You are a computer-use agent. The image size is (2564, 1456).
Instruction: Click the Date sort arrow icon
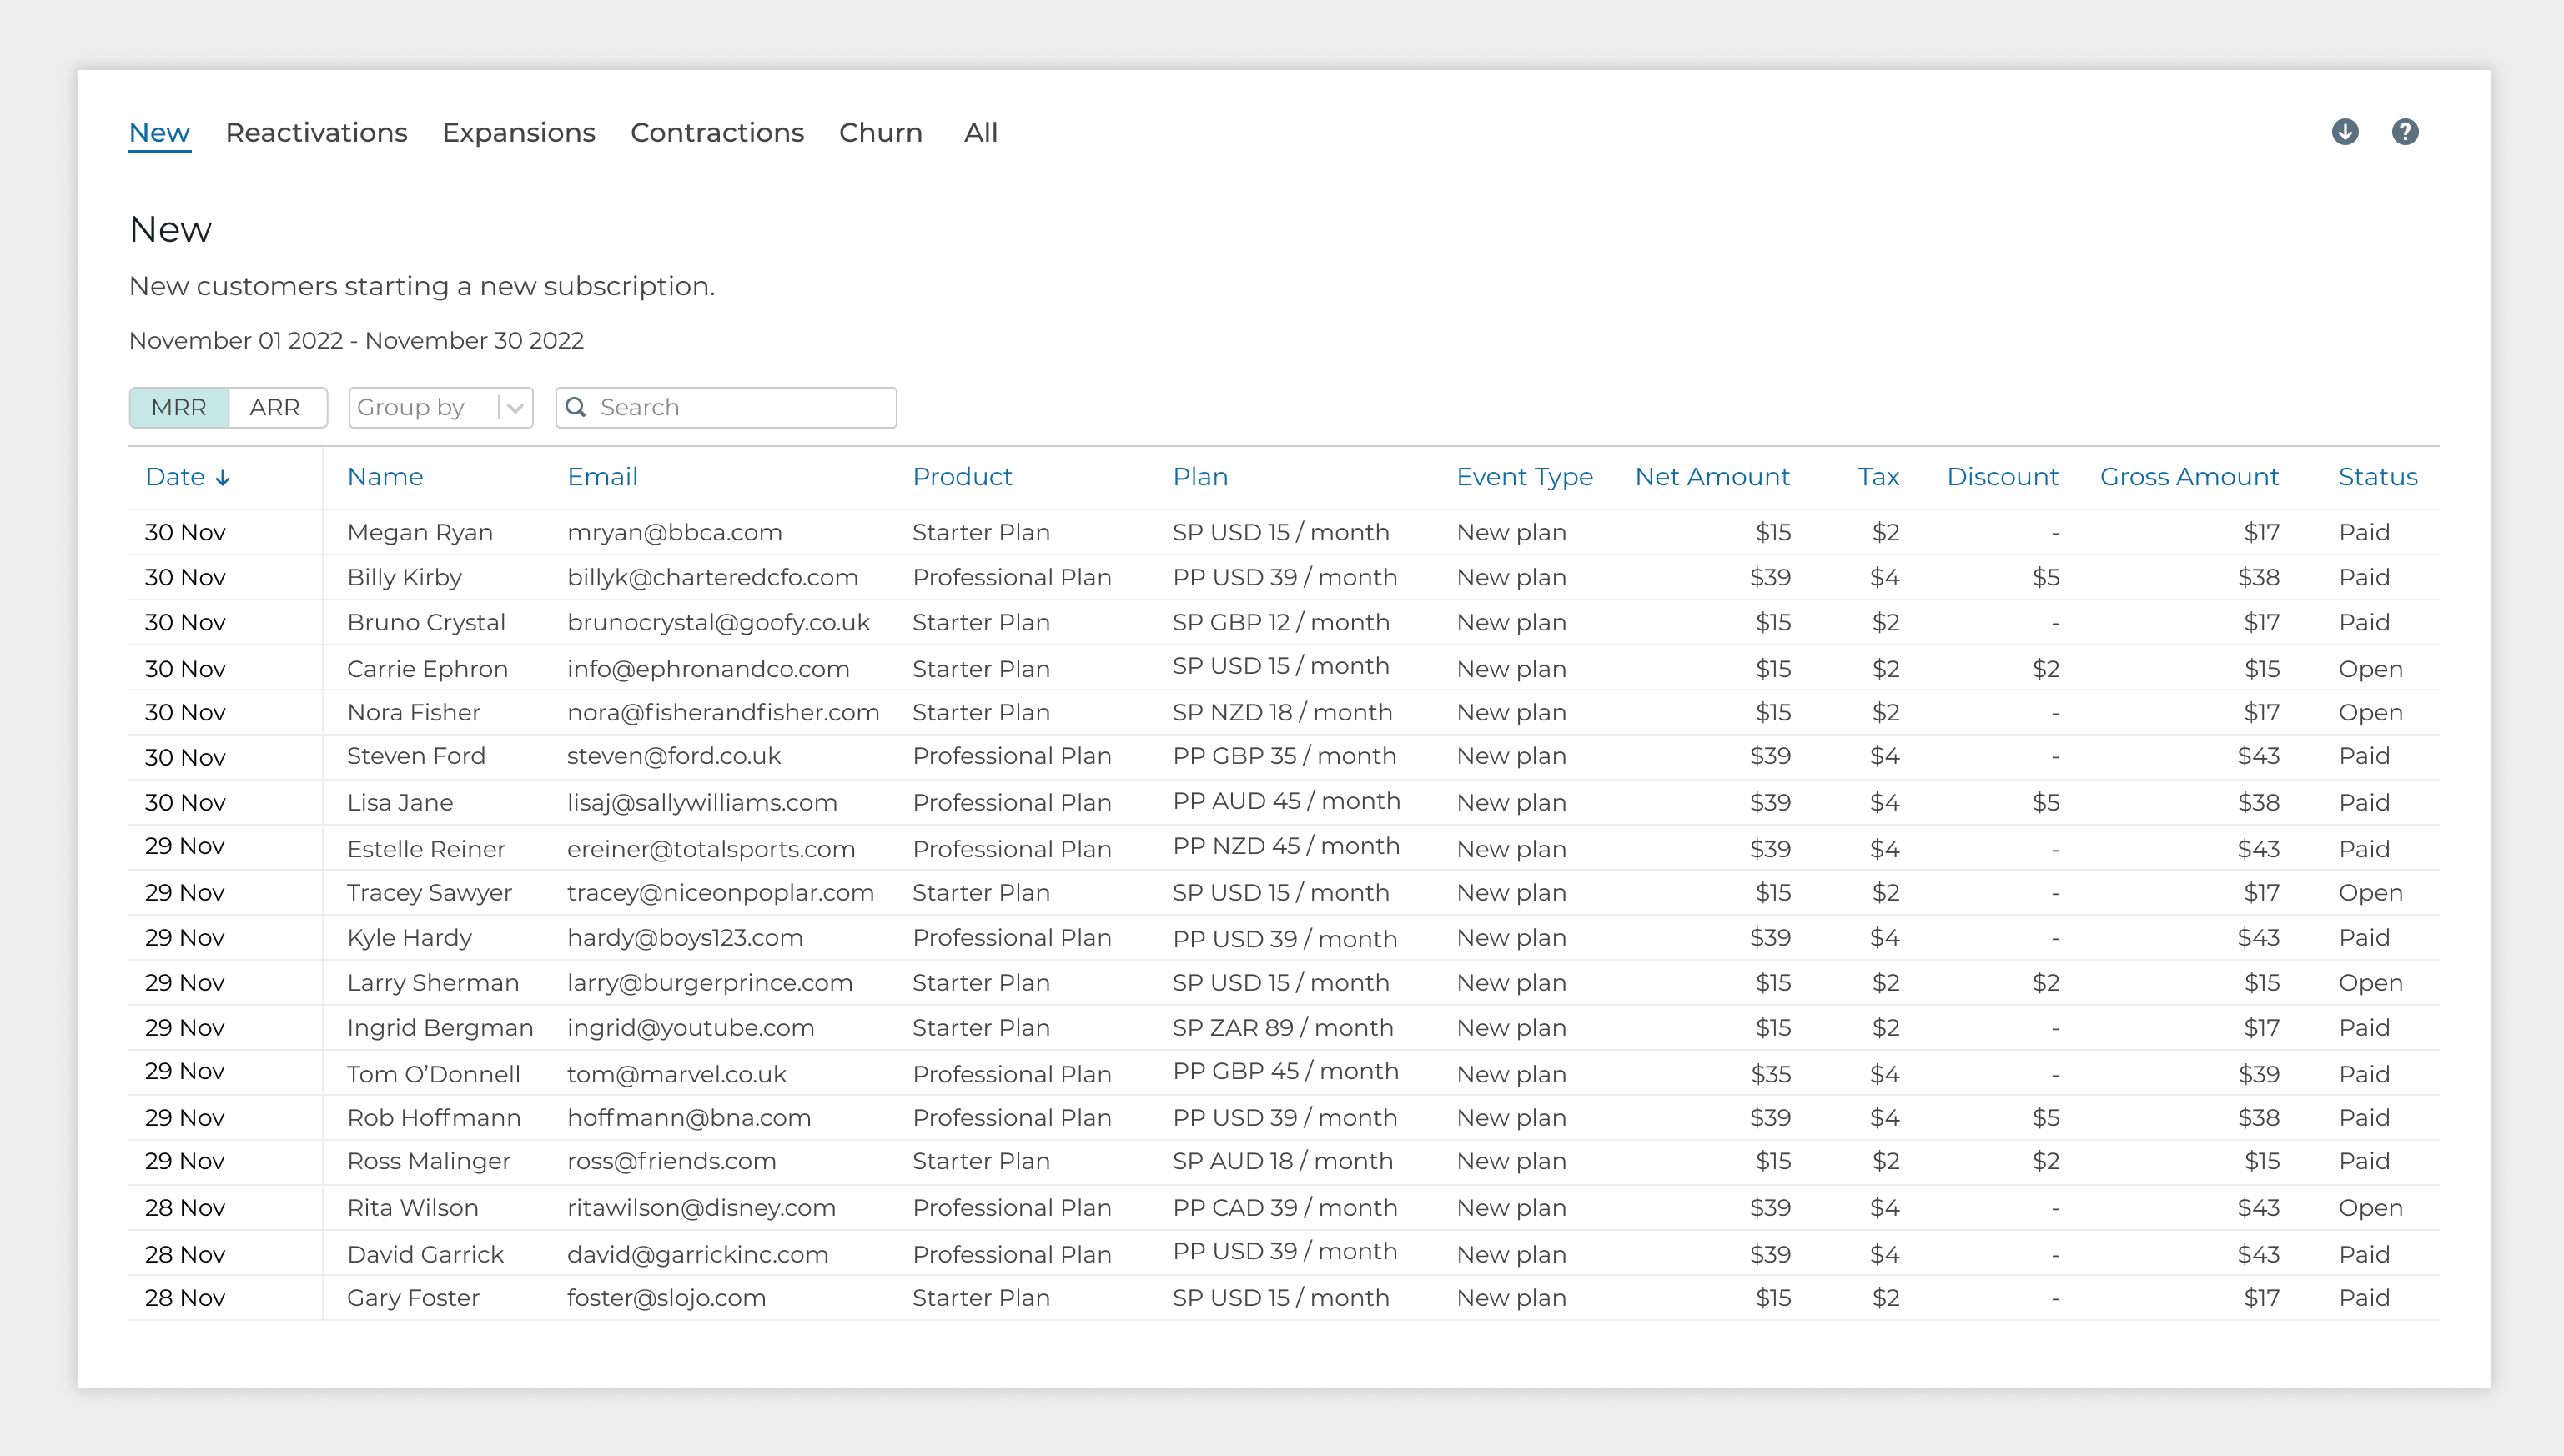click(x=223, y=478)
